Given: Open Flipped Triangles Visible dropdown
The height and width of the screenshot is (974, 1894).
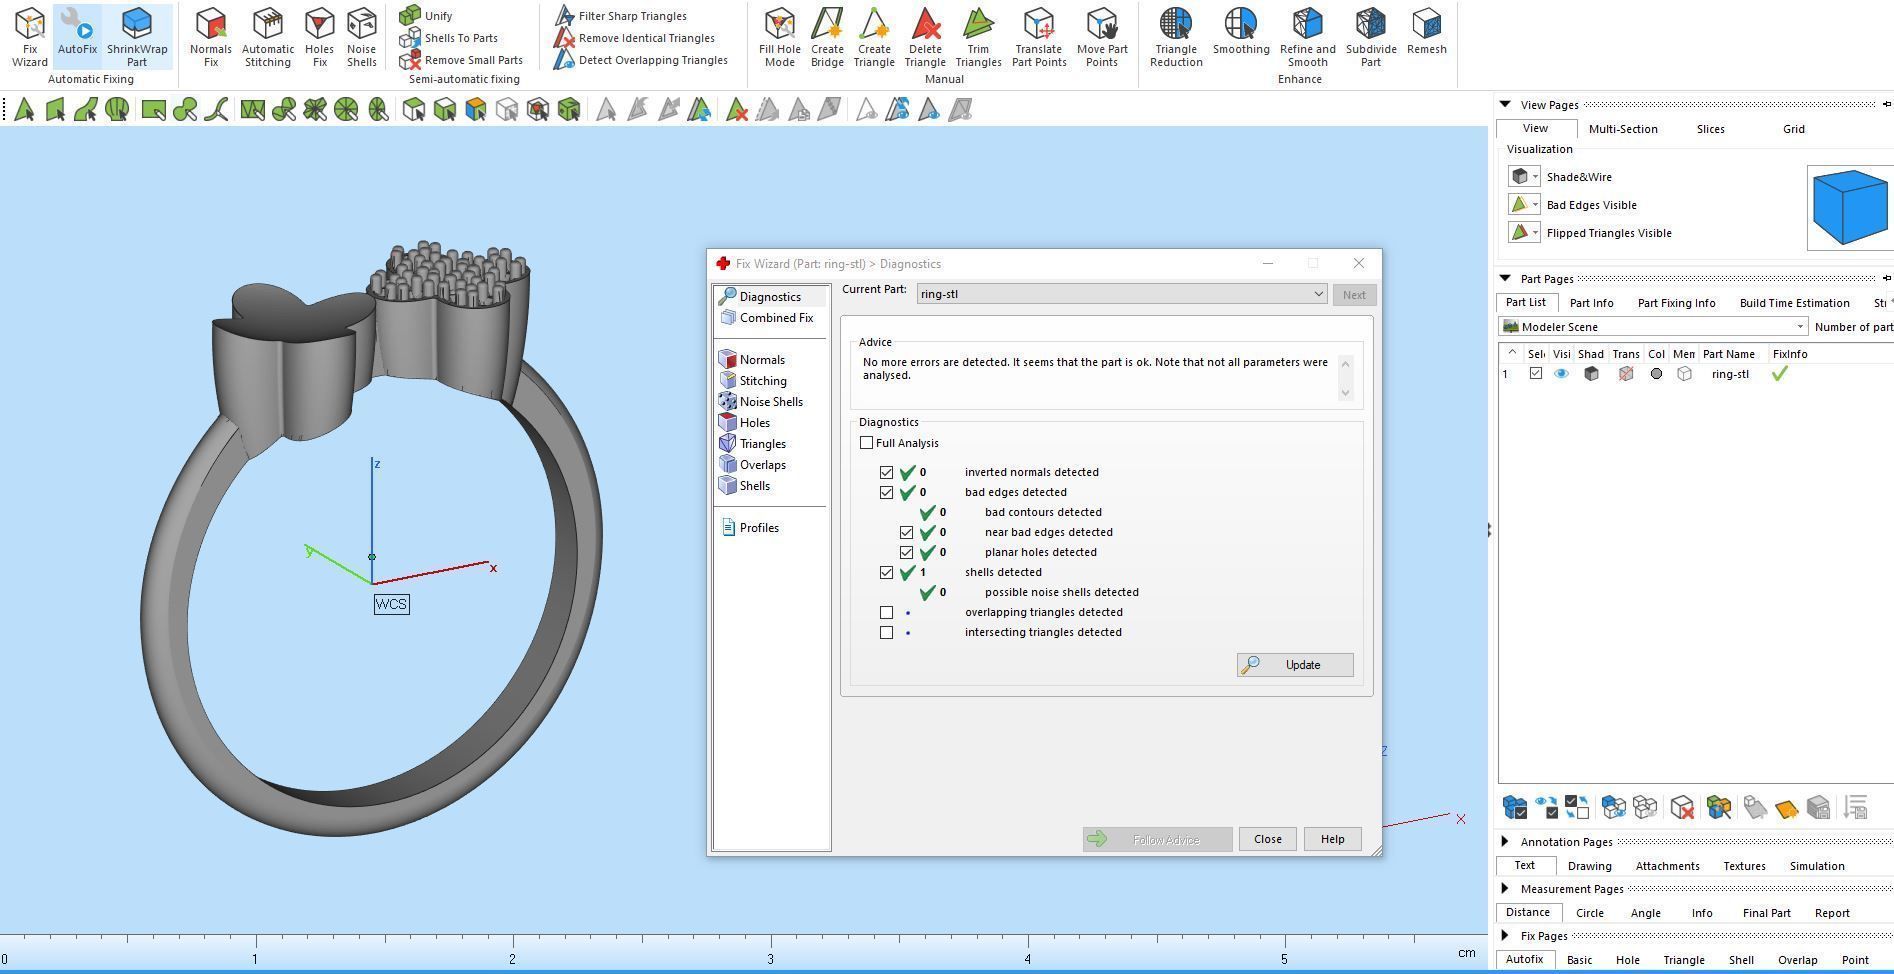Looking at the screenshot, I should (1535, 233).
